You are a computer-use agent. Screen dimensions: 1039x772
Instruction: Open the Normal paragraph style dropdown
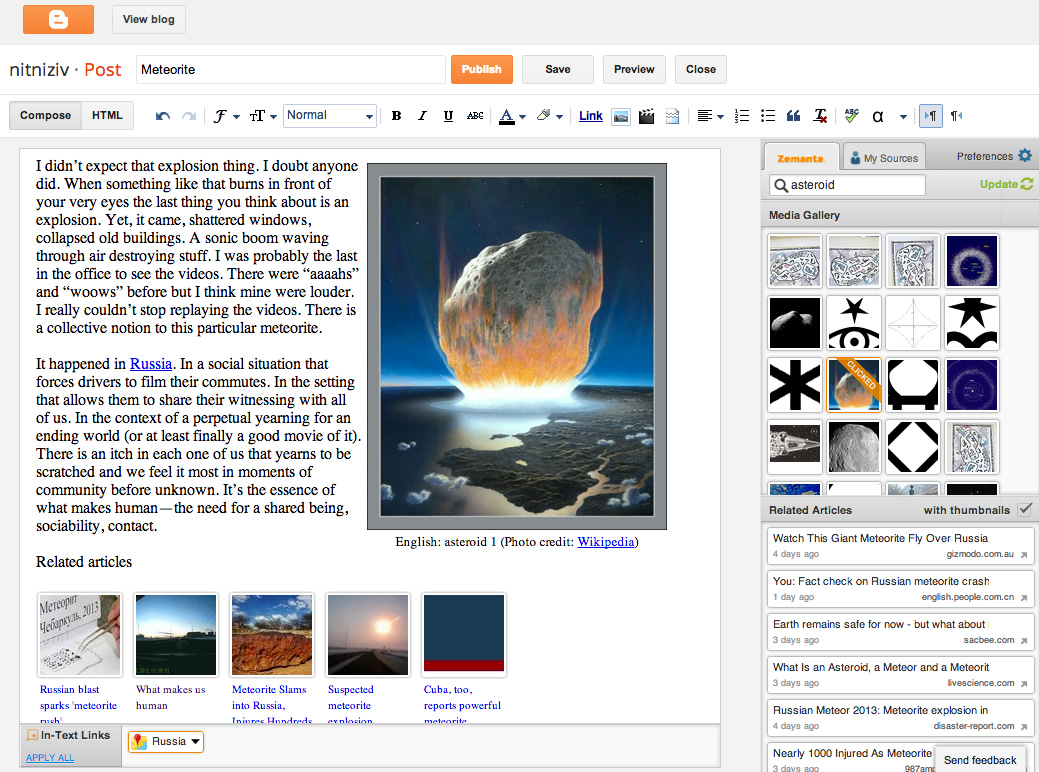click(330, 115)
